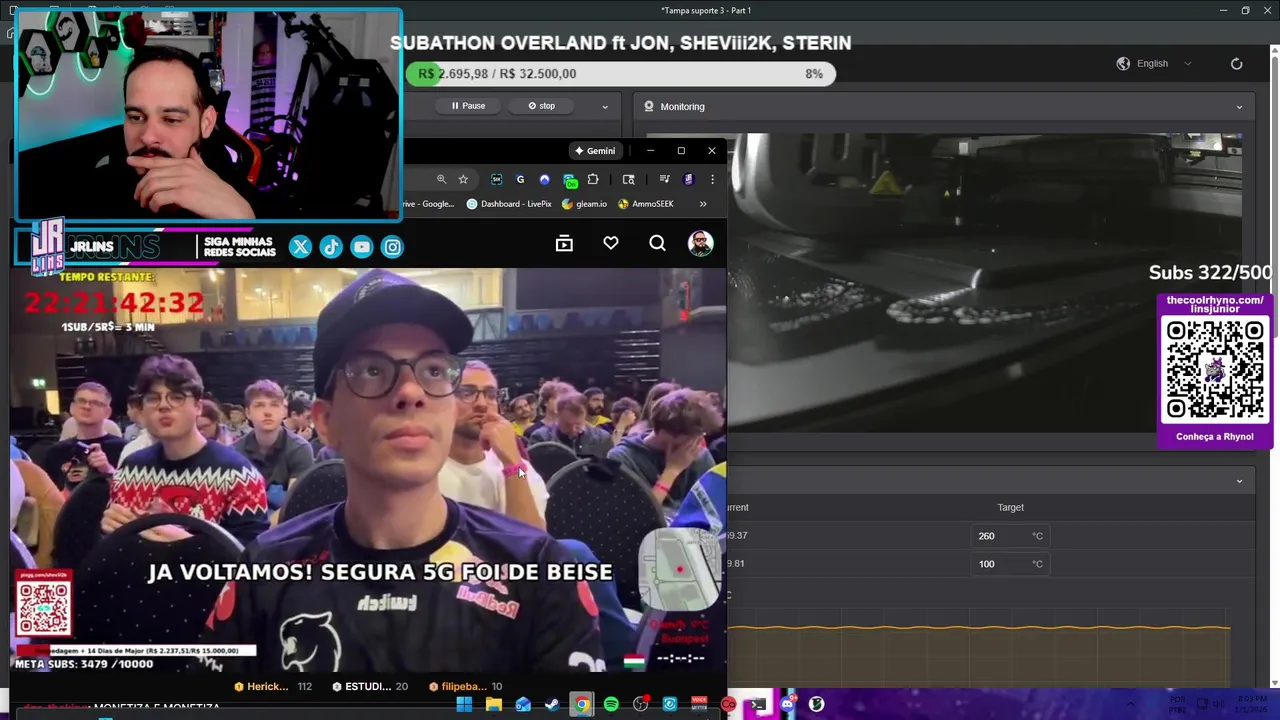This screenshot has width=1280, height=720.
Task: Click the Twitch stream video player
Action: (x=368, y=470)
